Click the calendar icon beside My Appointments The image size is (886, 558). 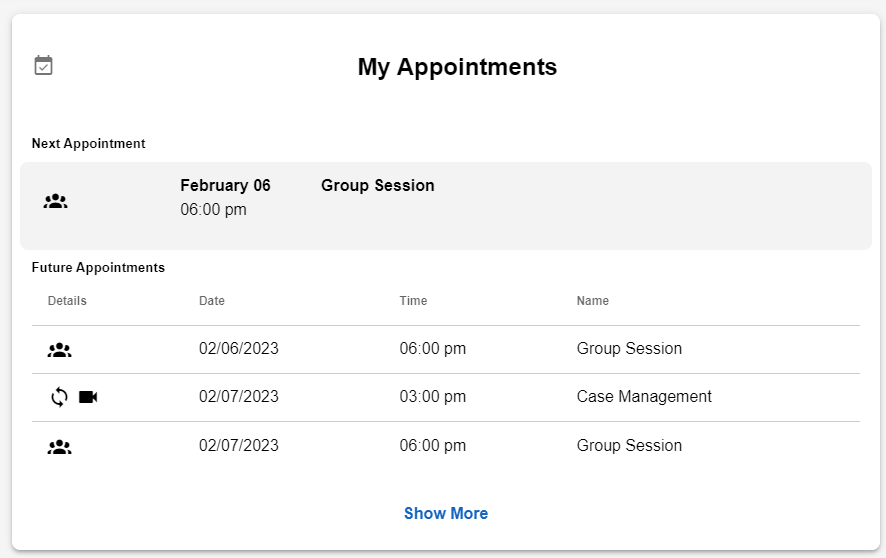click(x=43, y=66)
